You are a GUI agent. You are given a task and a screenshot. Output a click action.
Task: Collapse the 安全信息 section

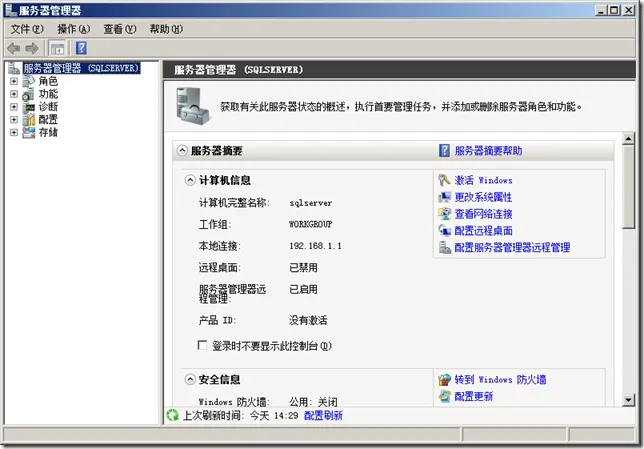[190, 380]
